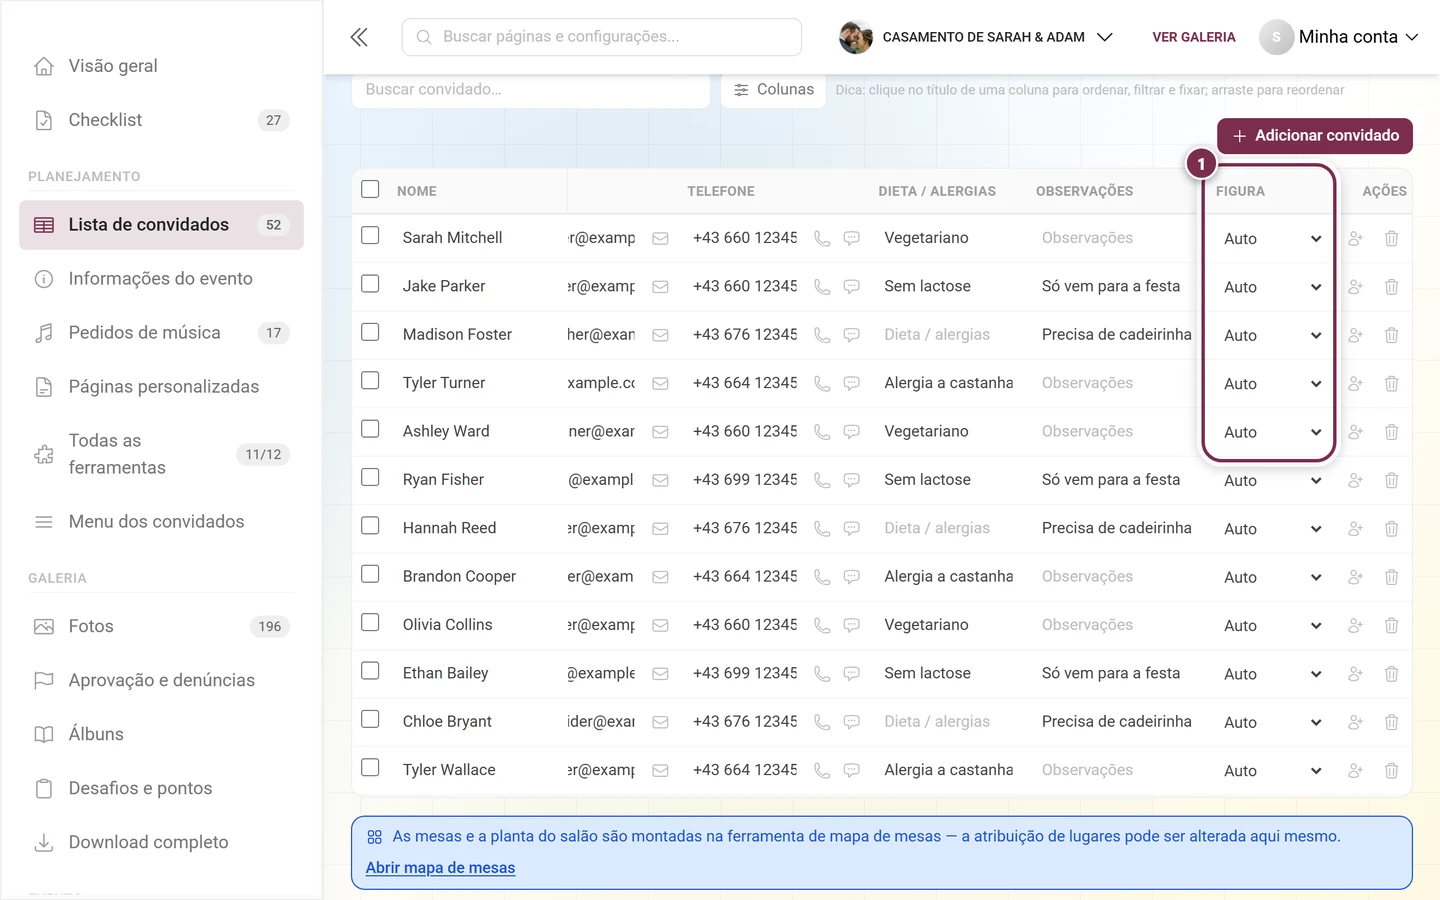Click email icon in Tyler Wallace row
Screen dimensions: 1440x900
pyautogui.click(x=660, y=771)
